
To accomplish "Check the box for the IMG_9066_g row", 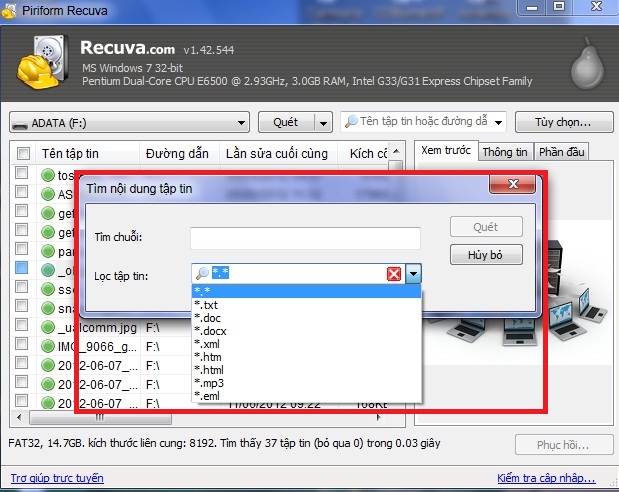I will (22, 344).
